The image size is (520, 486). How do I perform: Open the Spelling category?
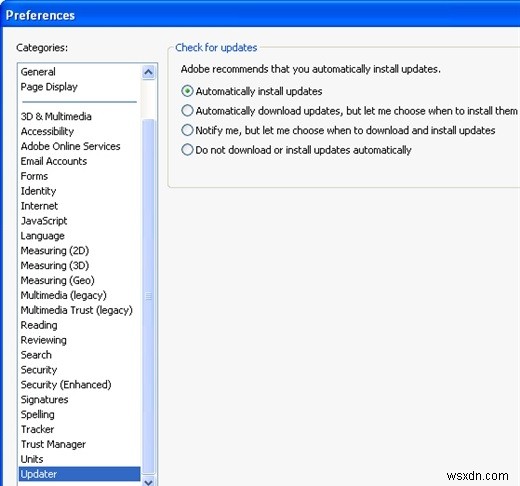click(38, 414)
